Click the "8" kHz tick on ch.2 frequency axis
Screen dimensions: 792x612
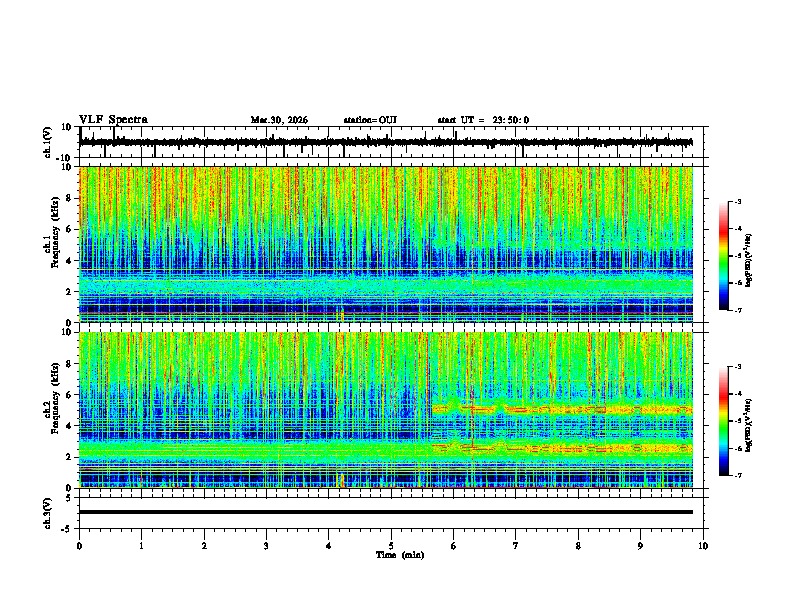tap(70, 364)
